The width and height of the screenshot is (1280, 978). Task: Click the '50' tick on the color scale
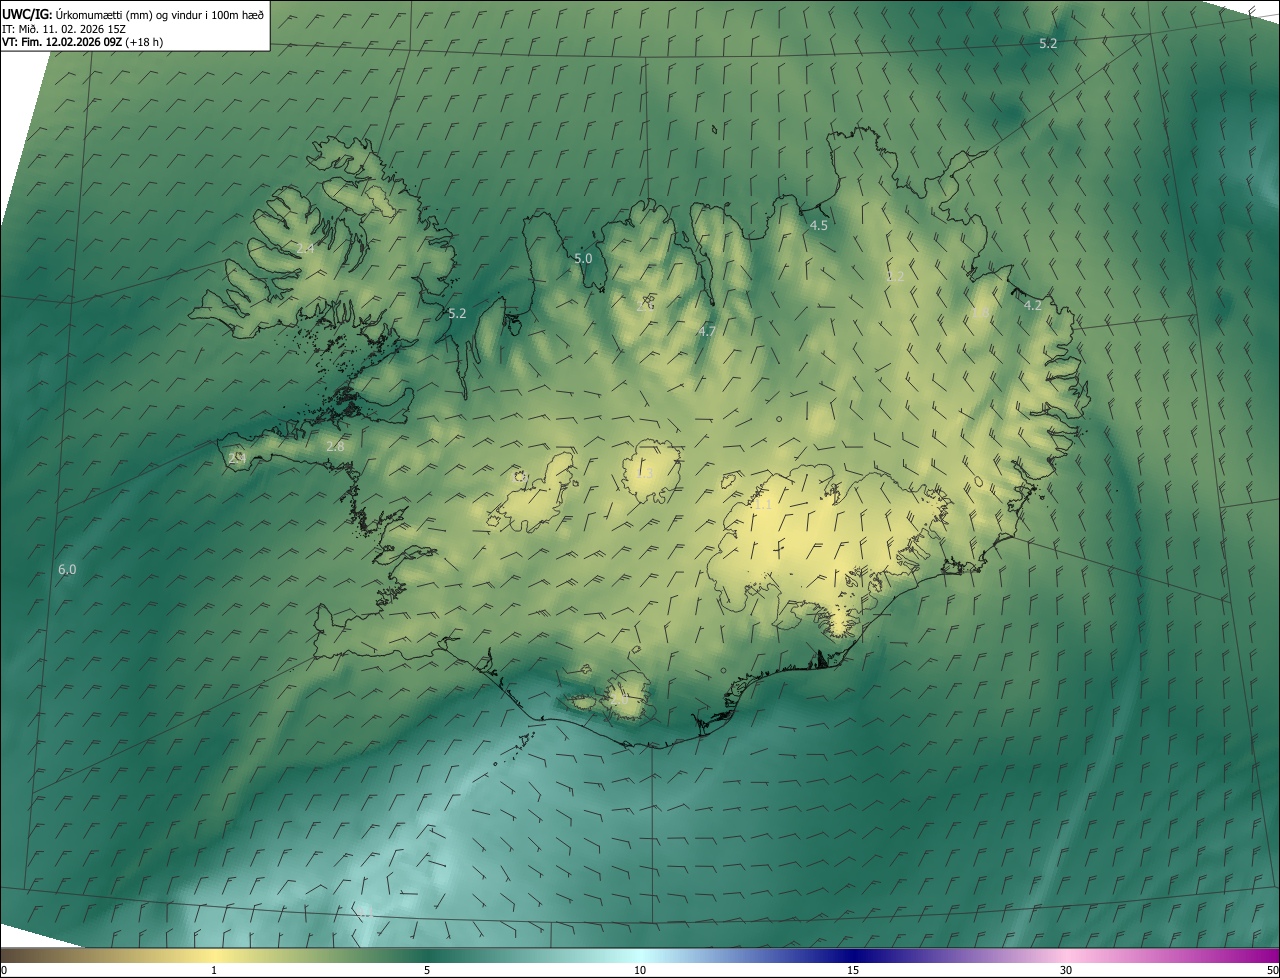coord(1272,971)
